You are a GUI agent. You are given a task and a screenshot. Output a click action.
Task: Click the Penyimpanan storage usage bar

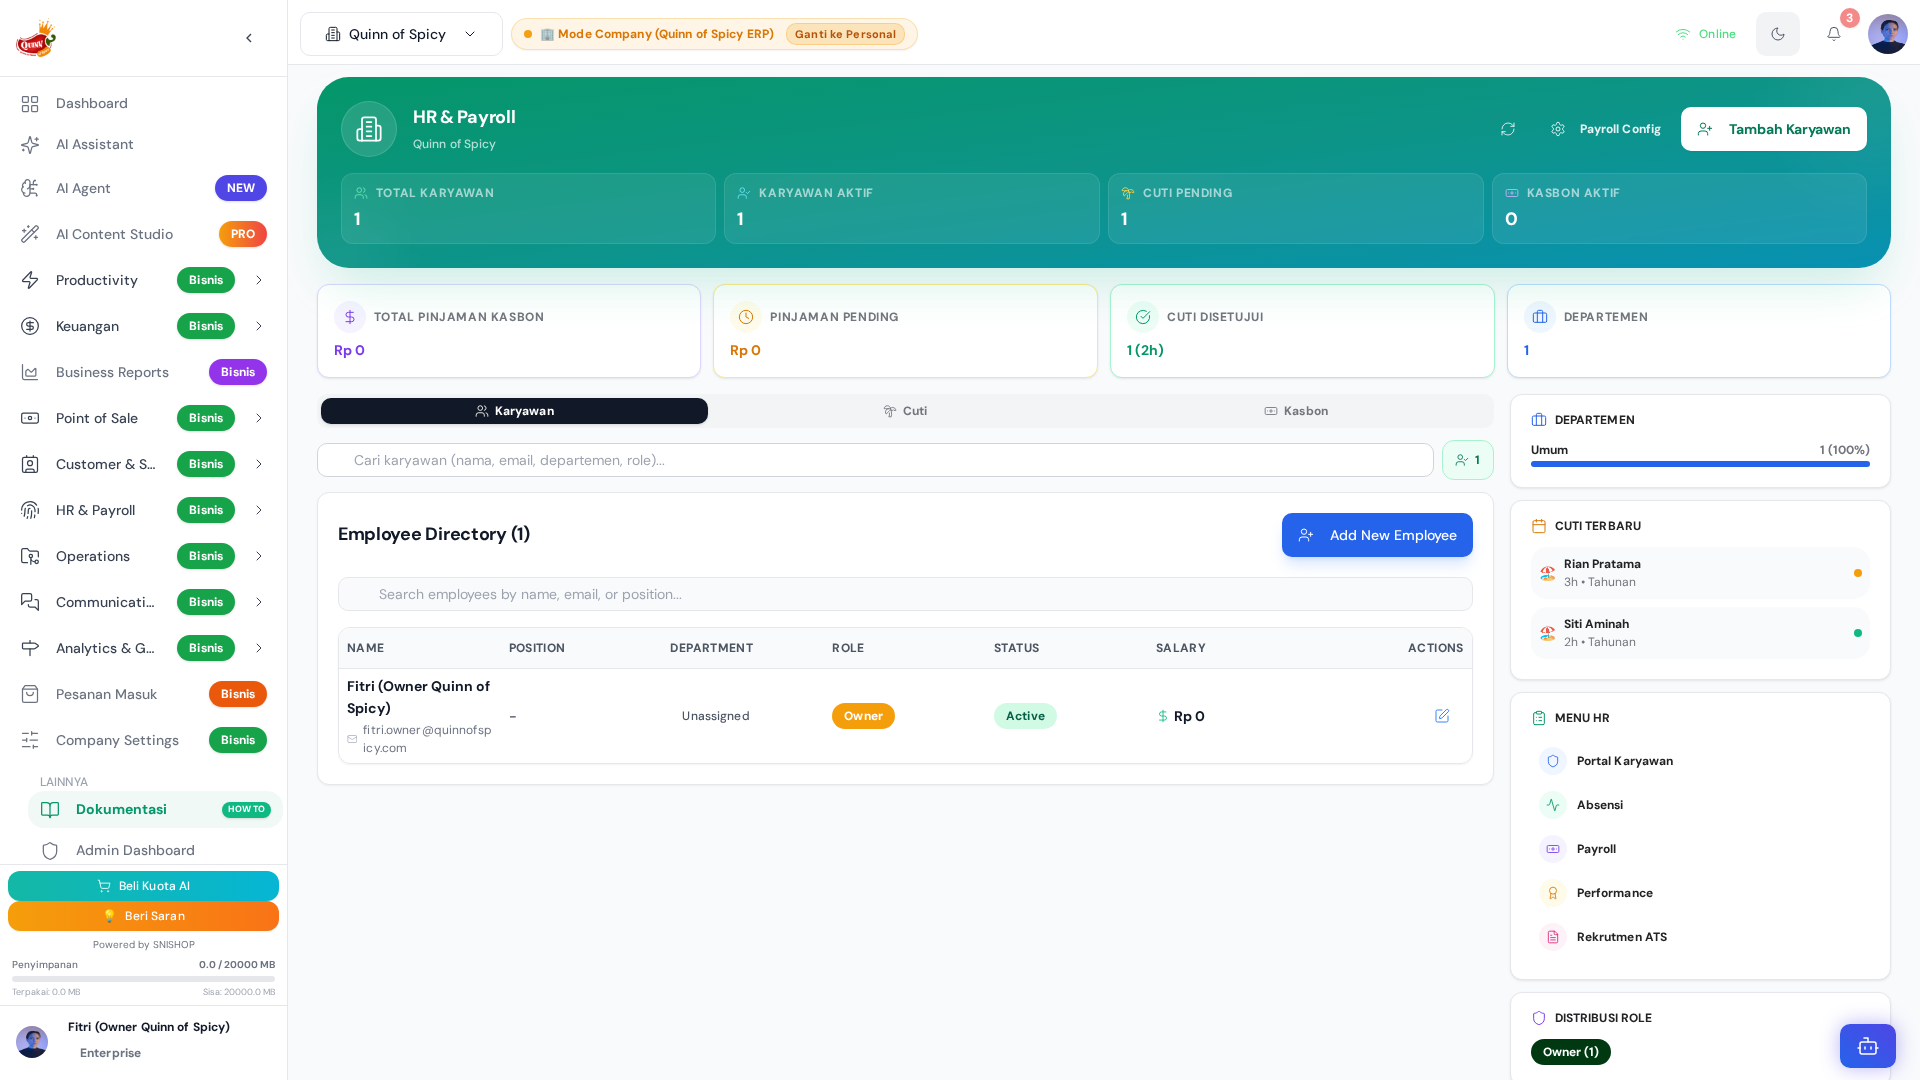[143, 979]
